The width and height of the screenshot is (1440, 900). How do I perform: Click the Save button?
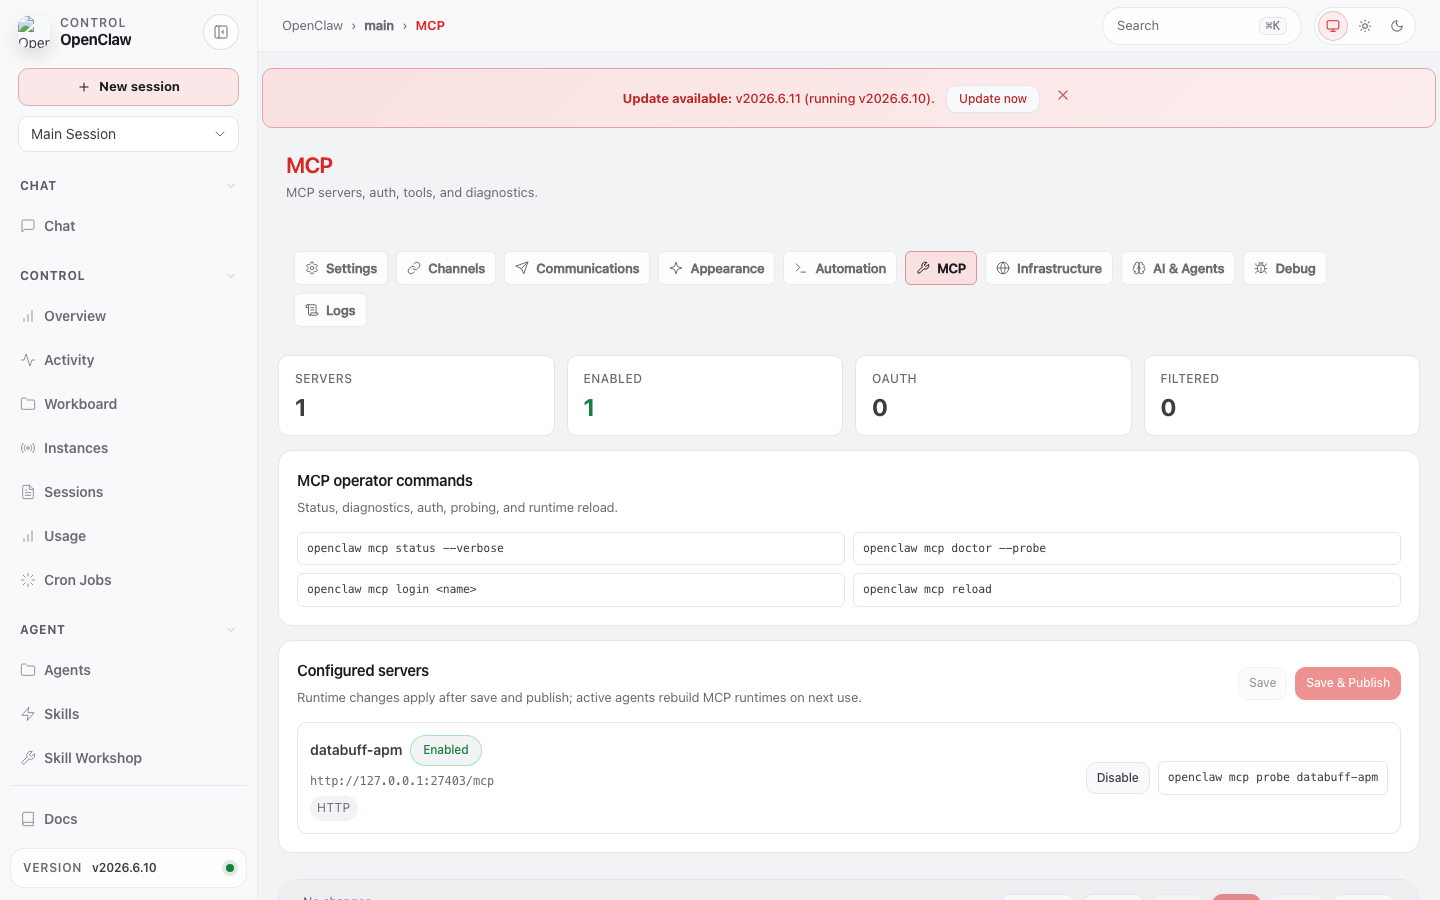1262,683
